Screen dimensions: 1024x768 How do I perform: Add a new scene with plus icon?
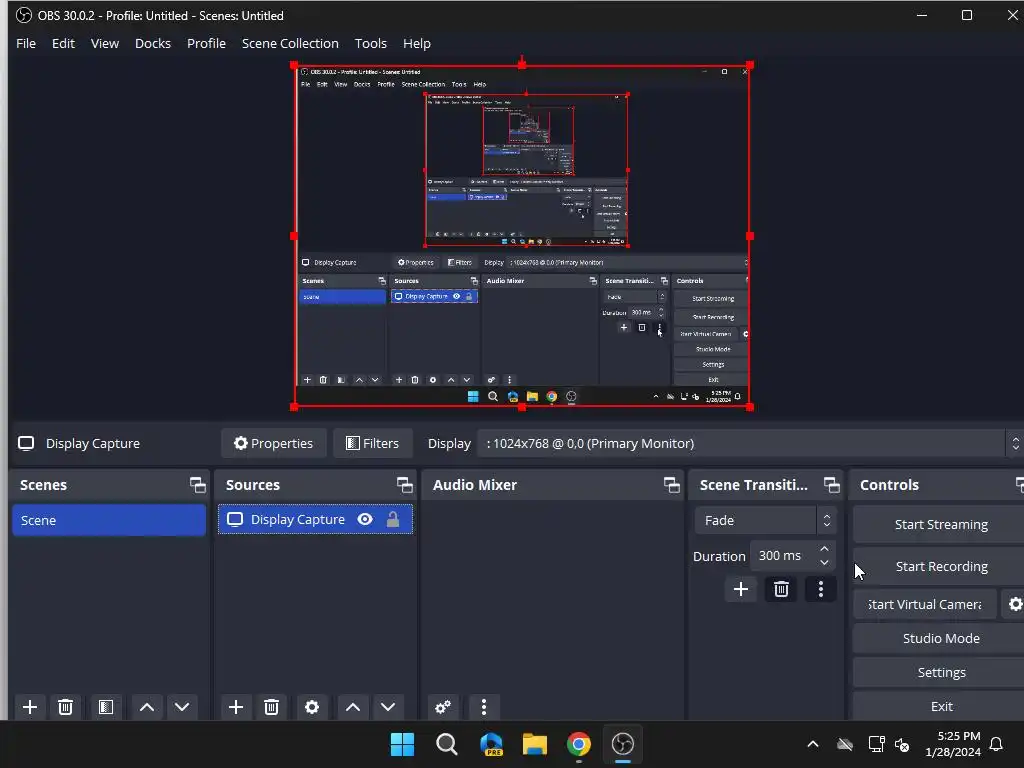click(x=29, y=707)
